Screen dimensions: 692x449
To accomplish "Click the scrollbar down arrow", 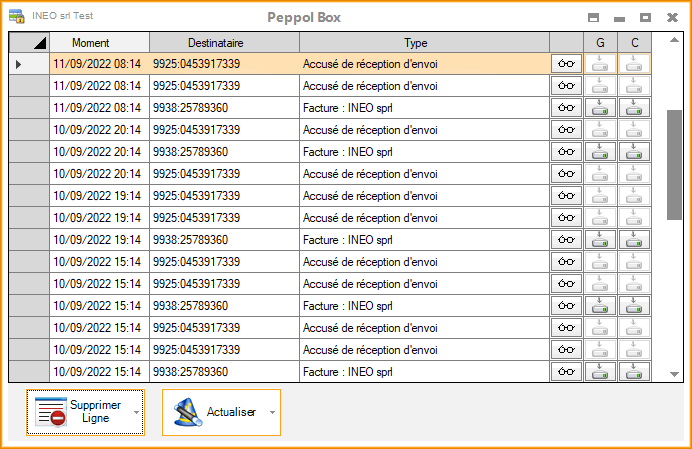I will coord(673,374).
